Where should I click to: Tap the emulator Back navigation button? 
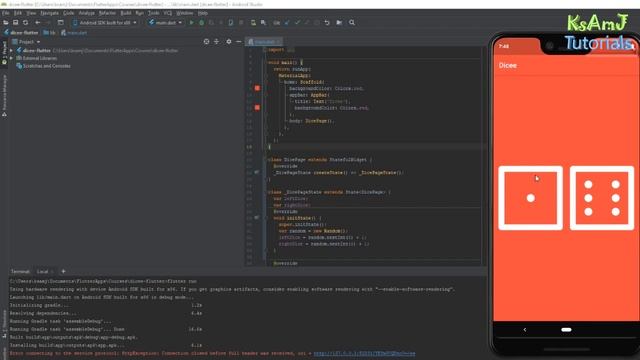[x=525, y=330]
